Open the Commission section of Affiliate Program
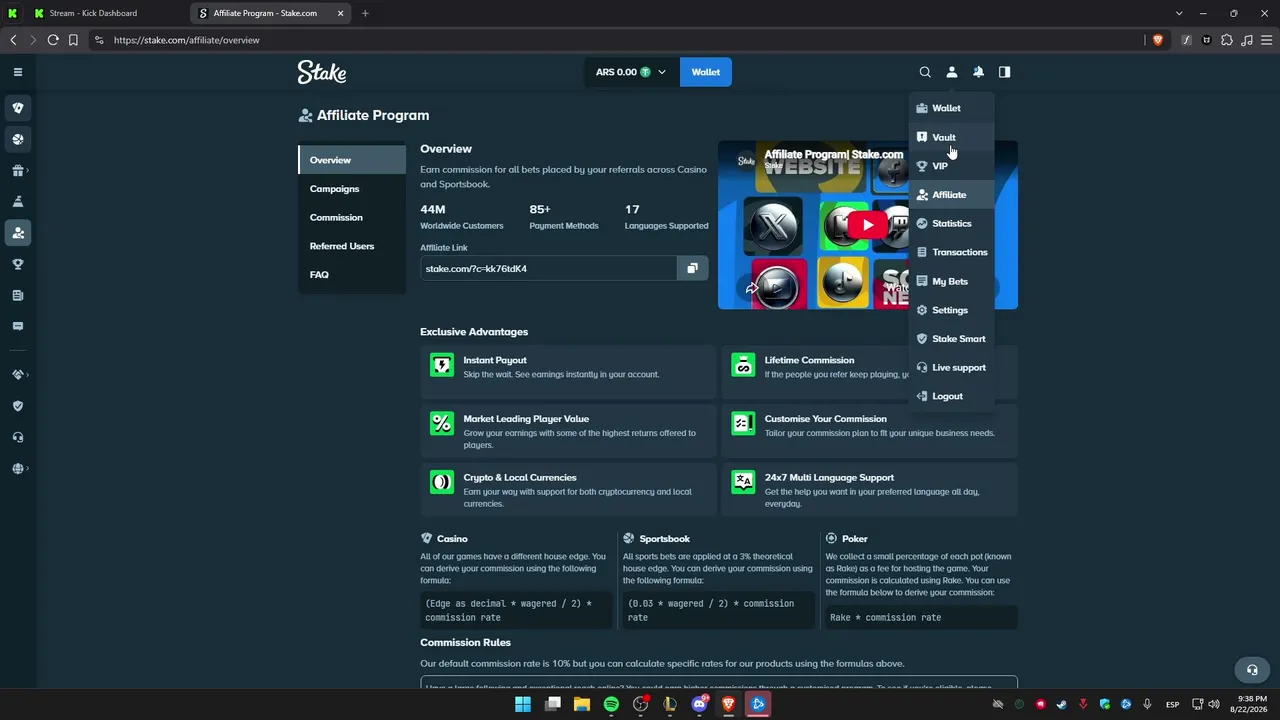Image resolution: width=1280 pixels, height=720 pixels. click(352, 217)
